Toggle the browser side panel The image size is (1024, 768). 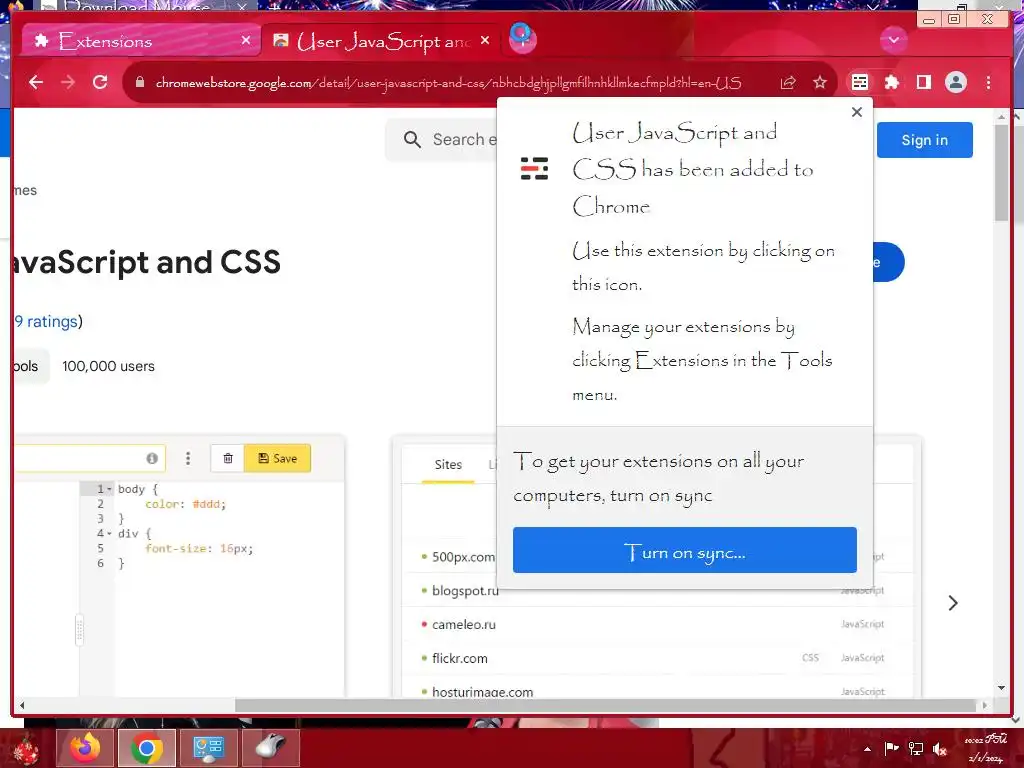click(923, 82)
